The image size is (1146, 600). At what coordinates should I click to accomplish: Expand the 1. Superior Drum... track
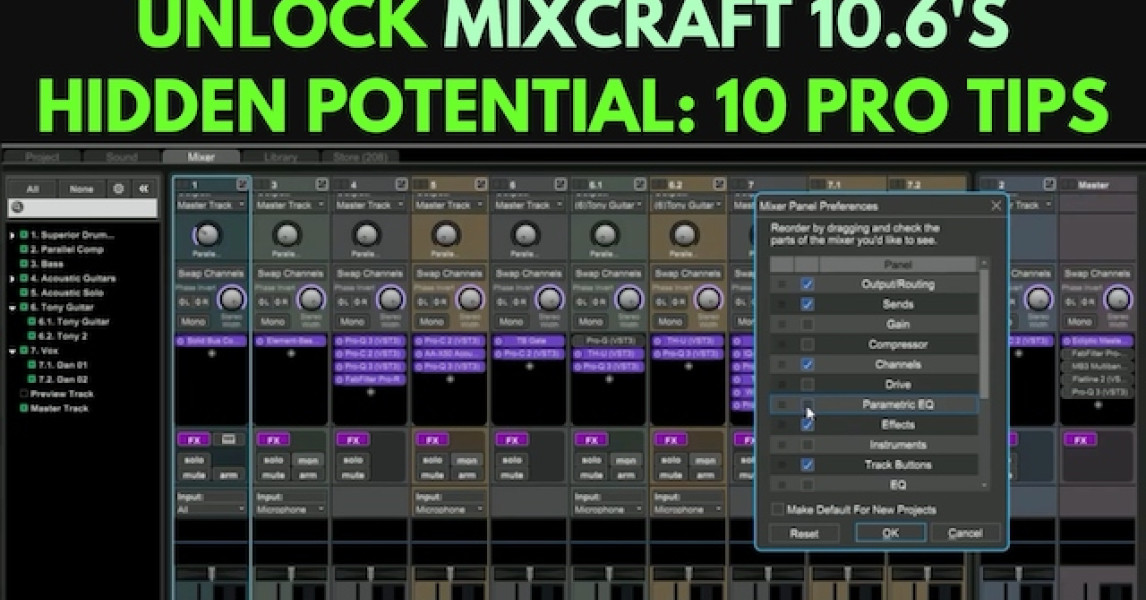point(12,235)
